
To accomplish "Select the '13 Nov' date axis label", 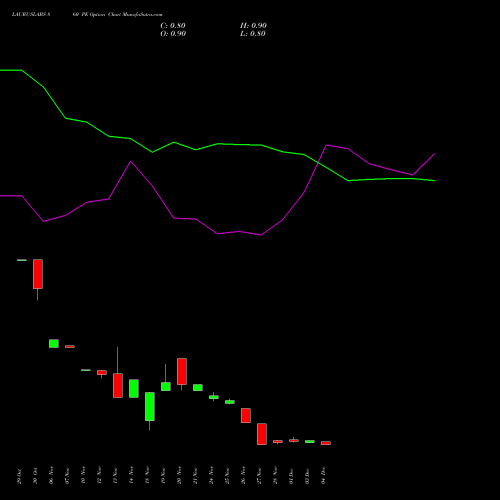I will [x=115, y=476].
